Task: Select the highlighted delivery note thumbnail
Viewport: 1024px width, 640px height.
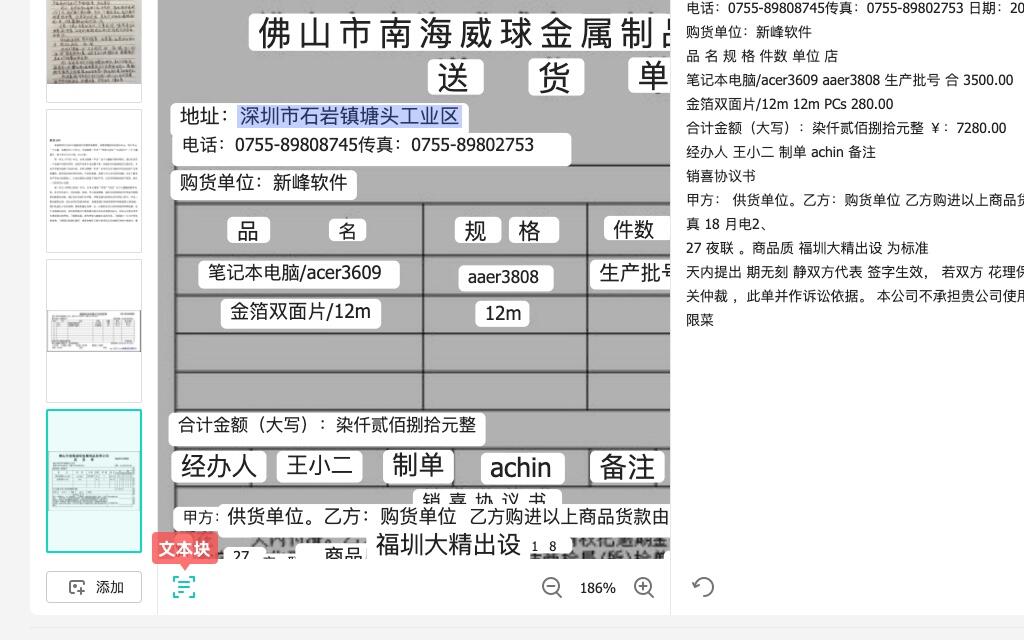Action: click(94, 481)
